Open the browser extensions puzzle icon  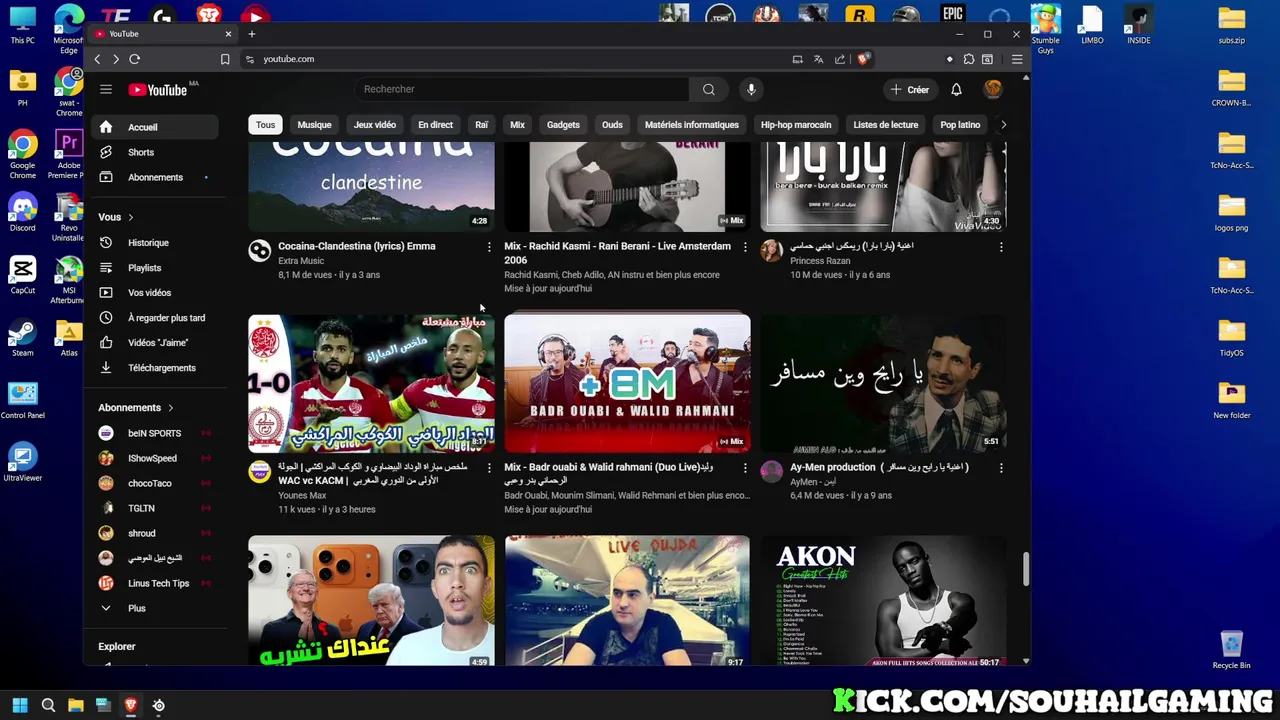(968, 59)
